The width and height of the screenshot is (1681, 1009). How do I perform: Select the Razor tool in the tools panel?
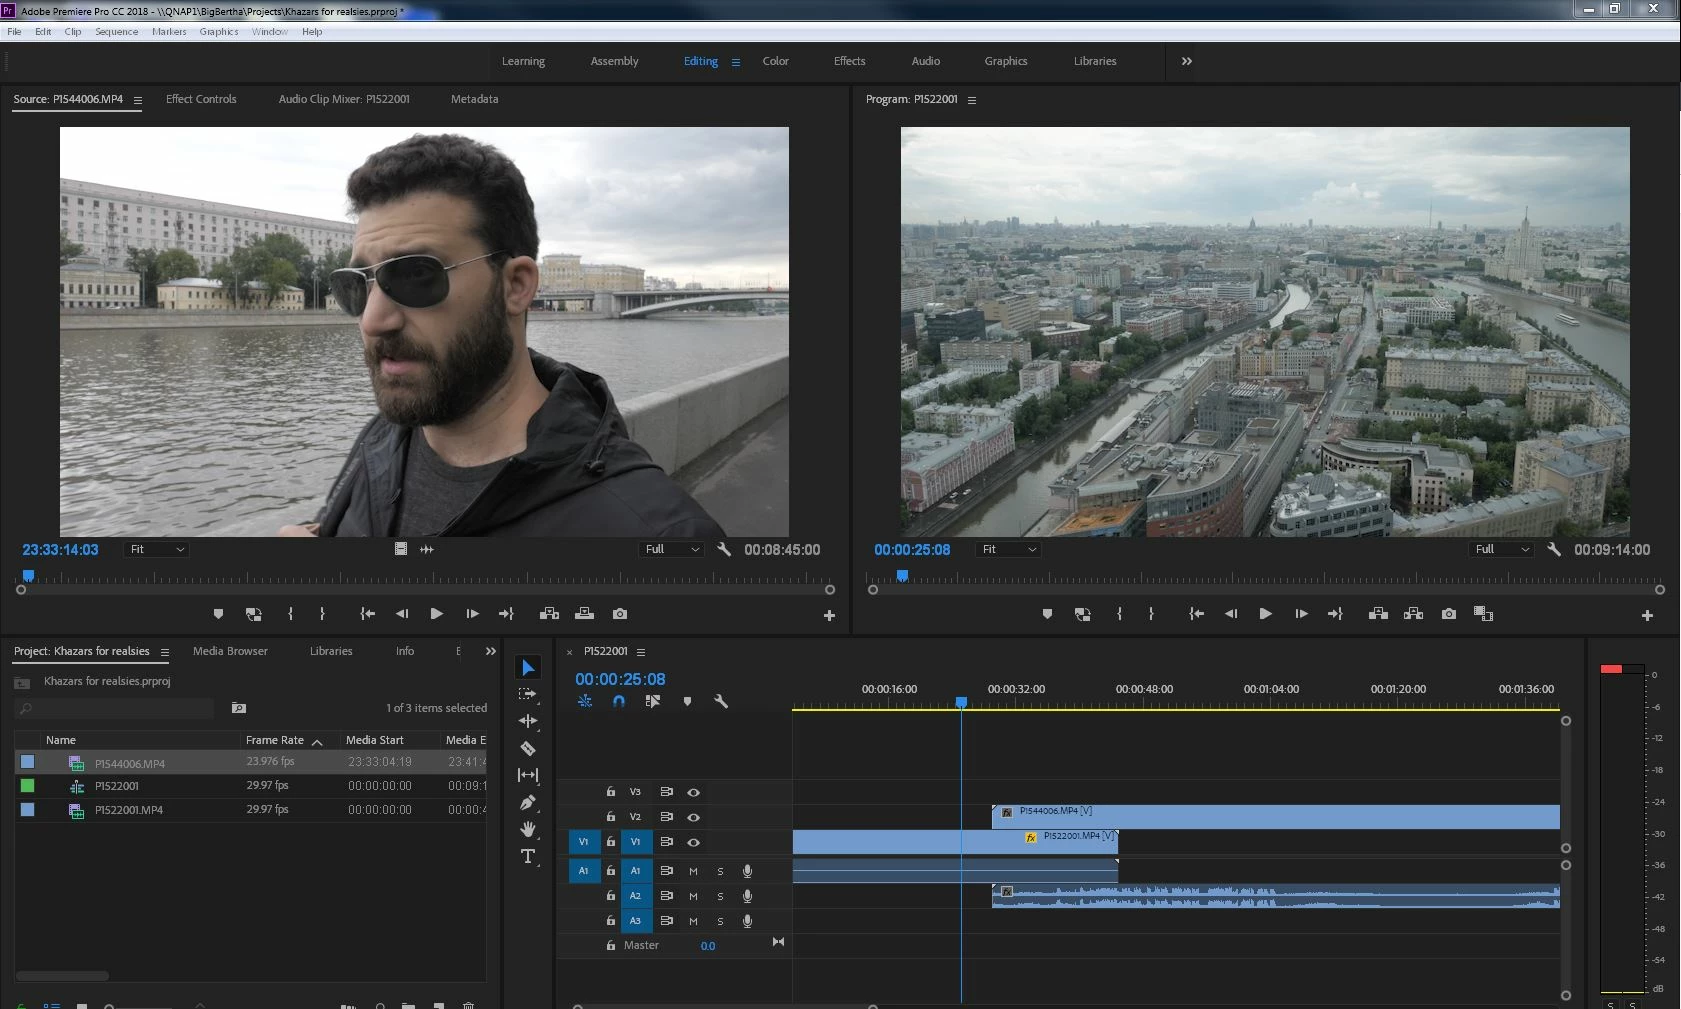[528, 748]
